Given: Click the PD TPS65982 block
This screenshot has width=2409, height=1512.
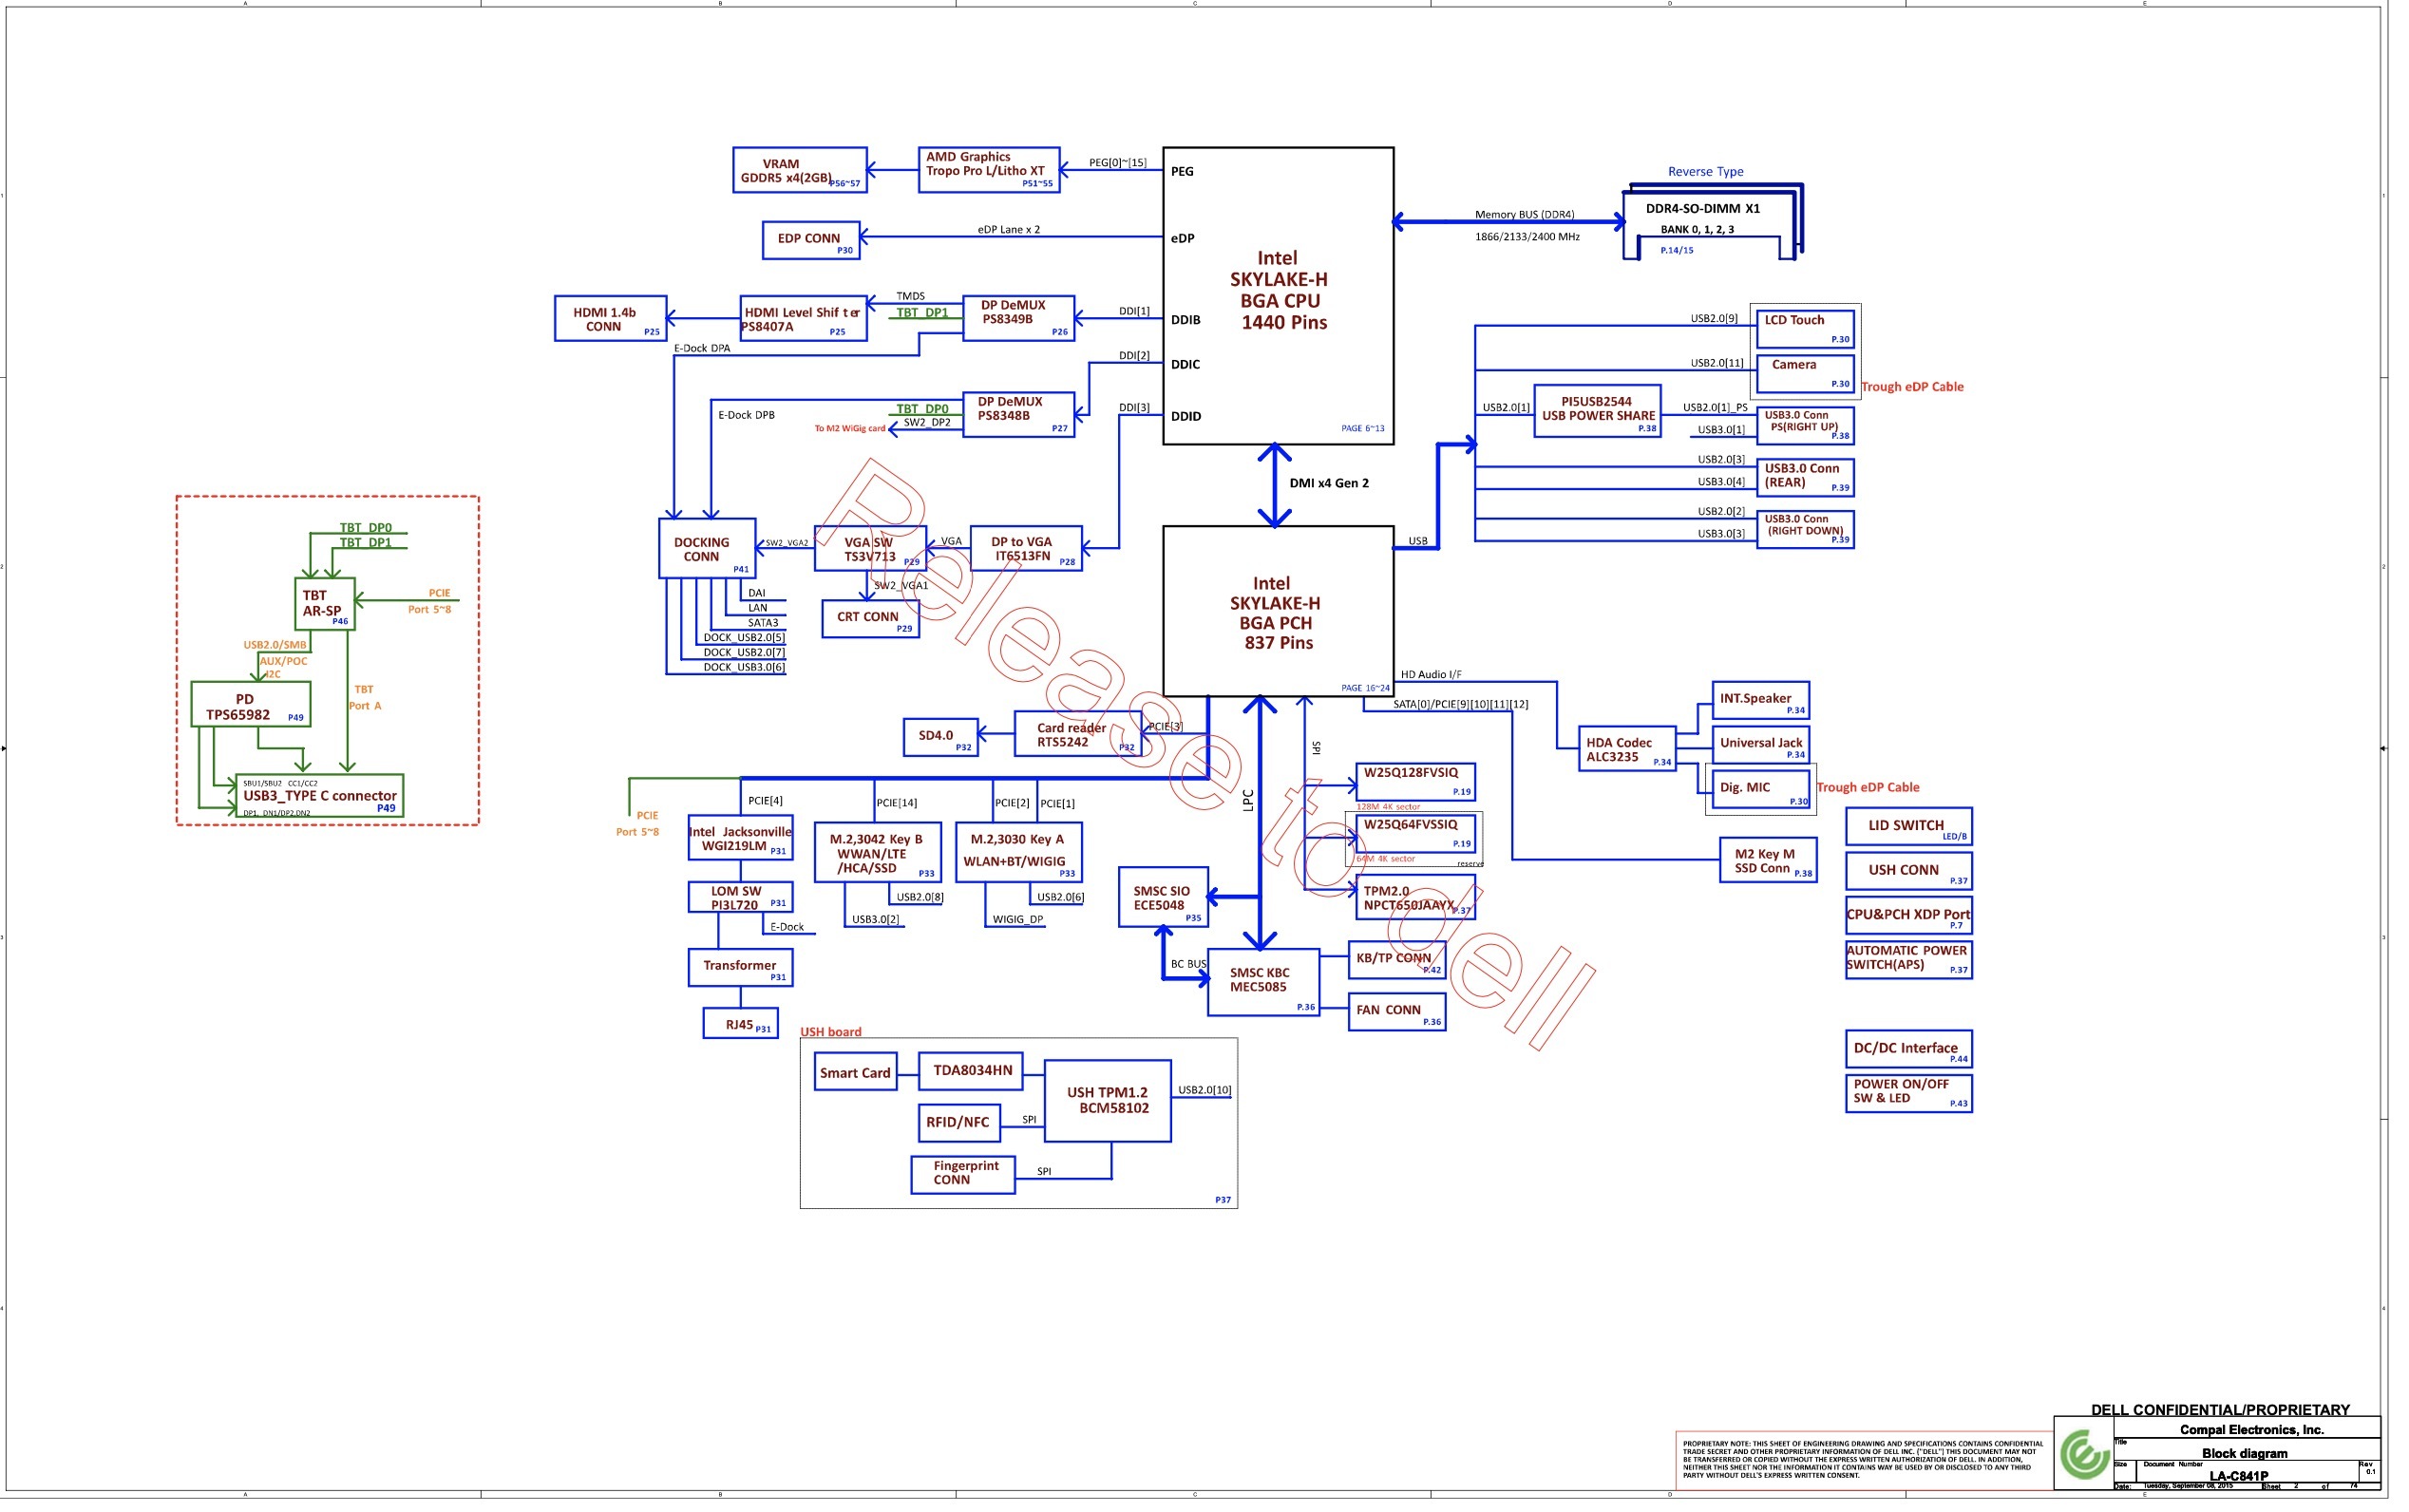Looking at the screenshot, I should [x=251, y=705].
